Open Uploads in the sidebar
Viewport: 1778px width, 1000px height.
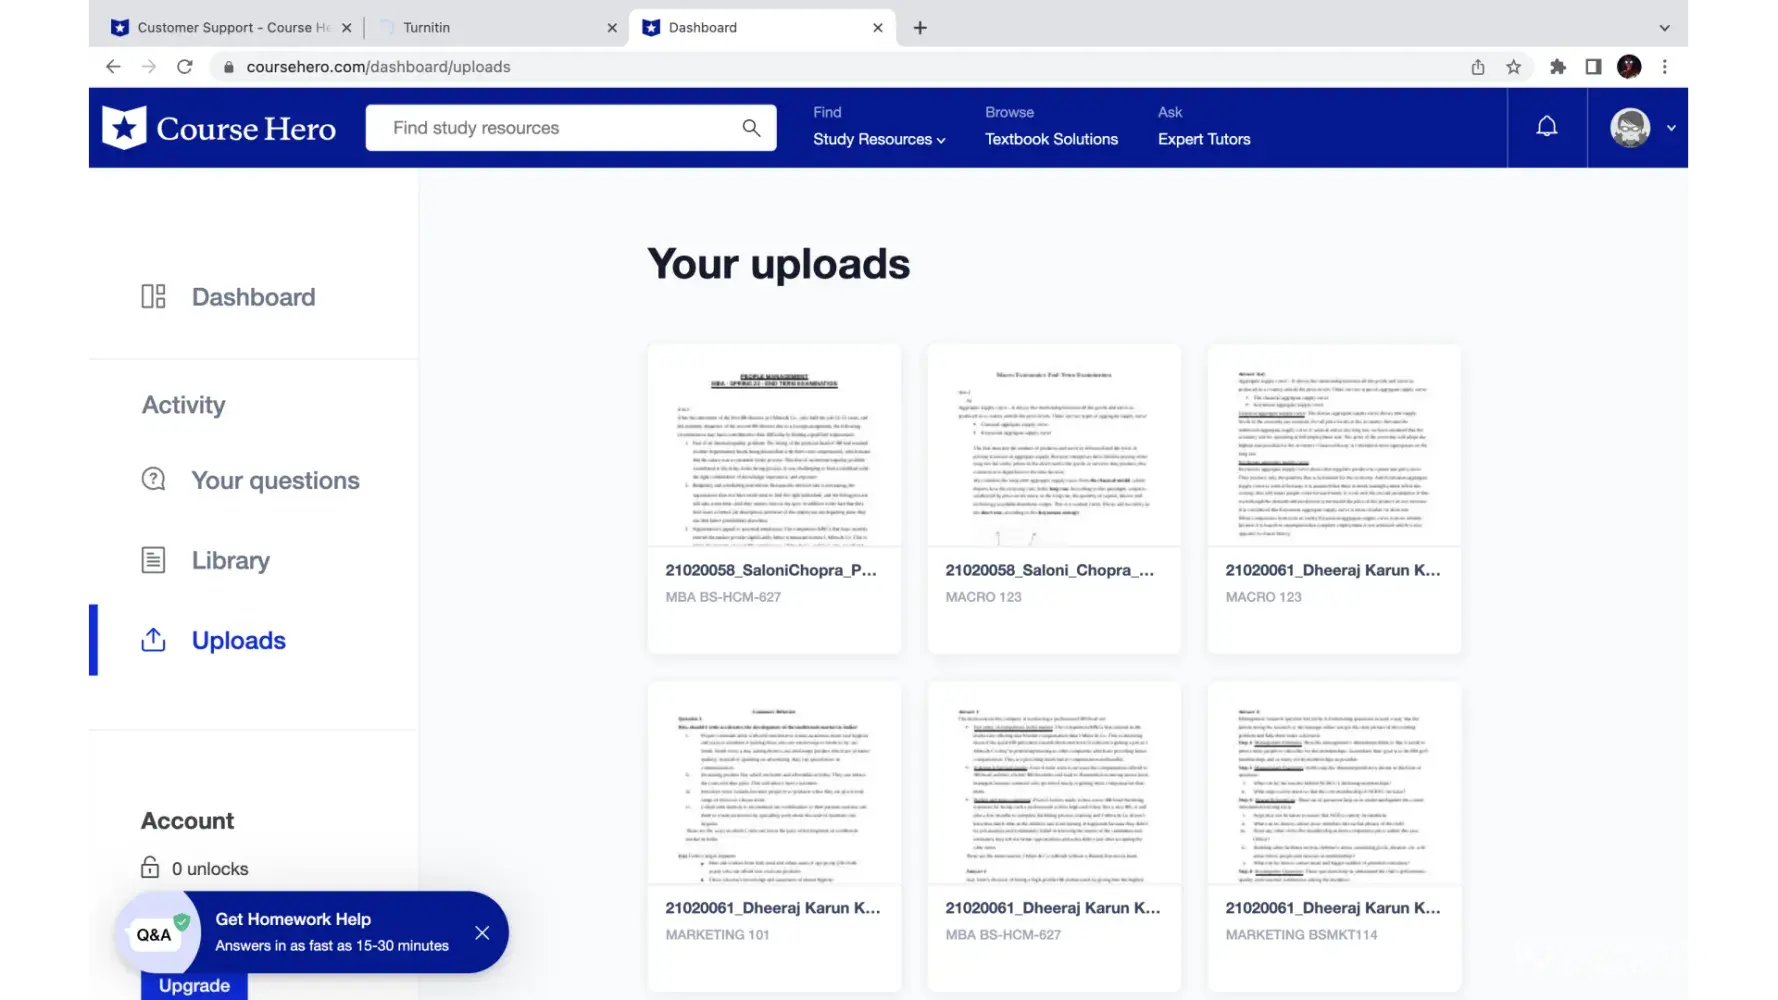click(239, 641)
